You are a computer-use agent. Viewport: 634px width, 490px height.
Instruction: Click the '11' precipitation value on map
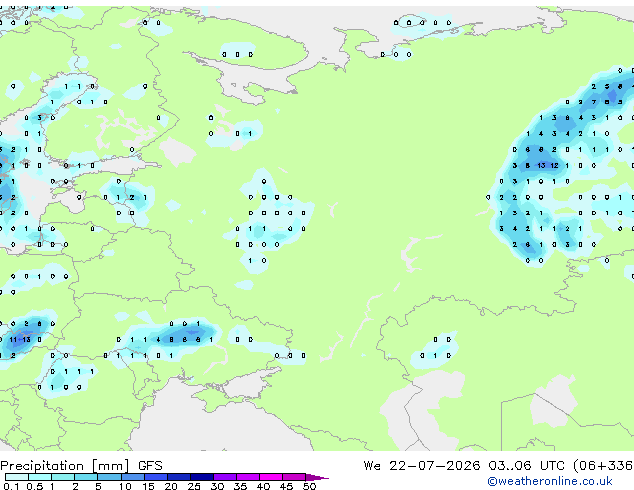pos(13,340)
